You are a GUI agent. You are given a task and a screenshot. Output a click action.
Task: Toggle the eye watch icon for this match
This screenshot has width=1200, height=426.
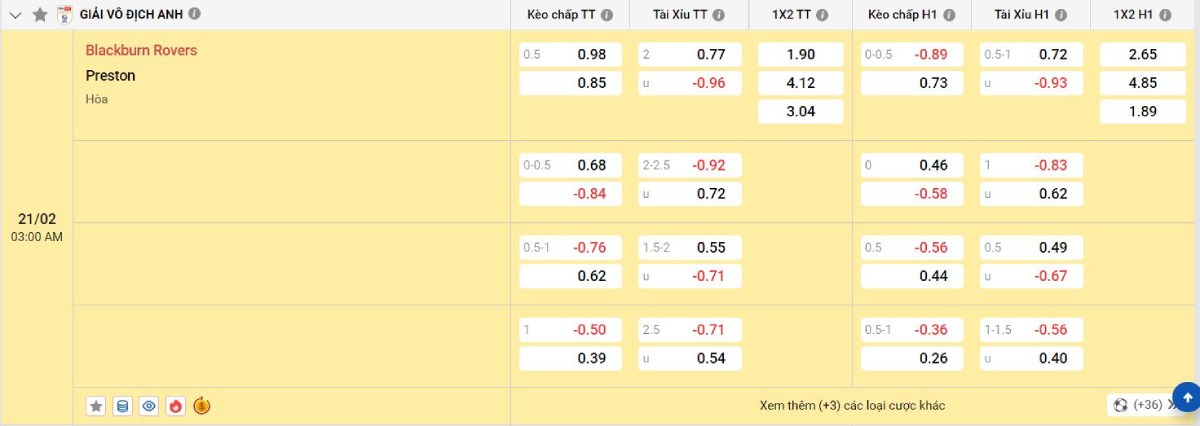[x=149, y=406]
